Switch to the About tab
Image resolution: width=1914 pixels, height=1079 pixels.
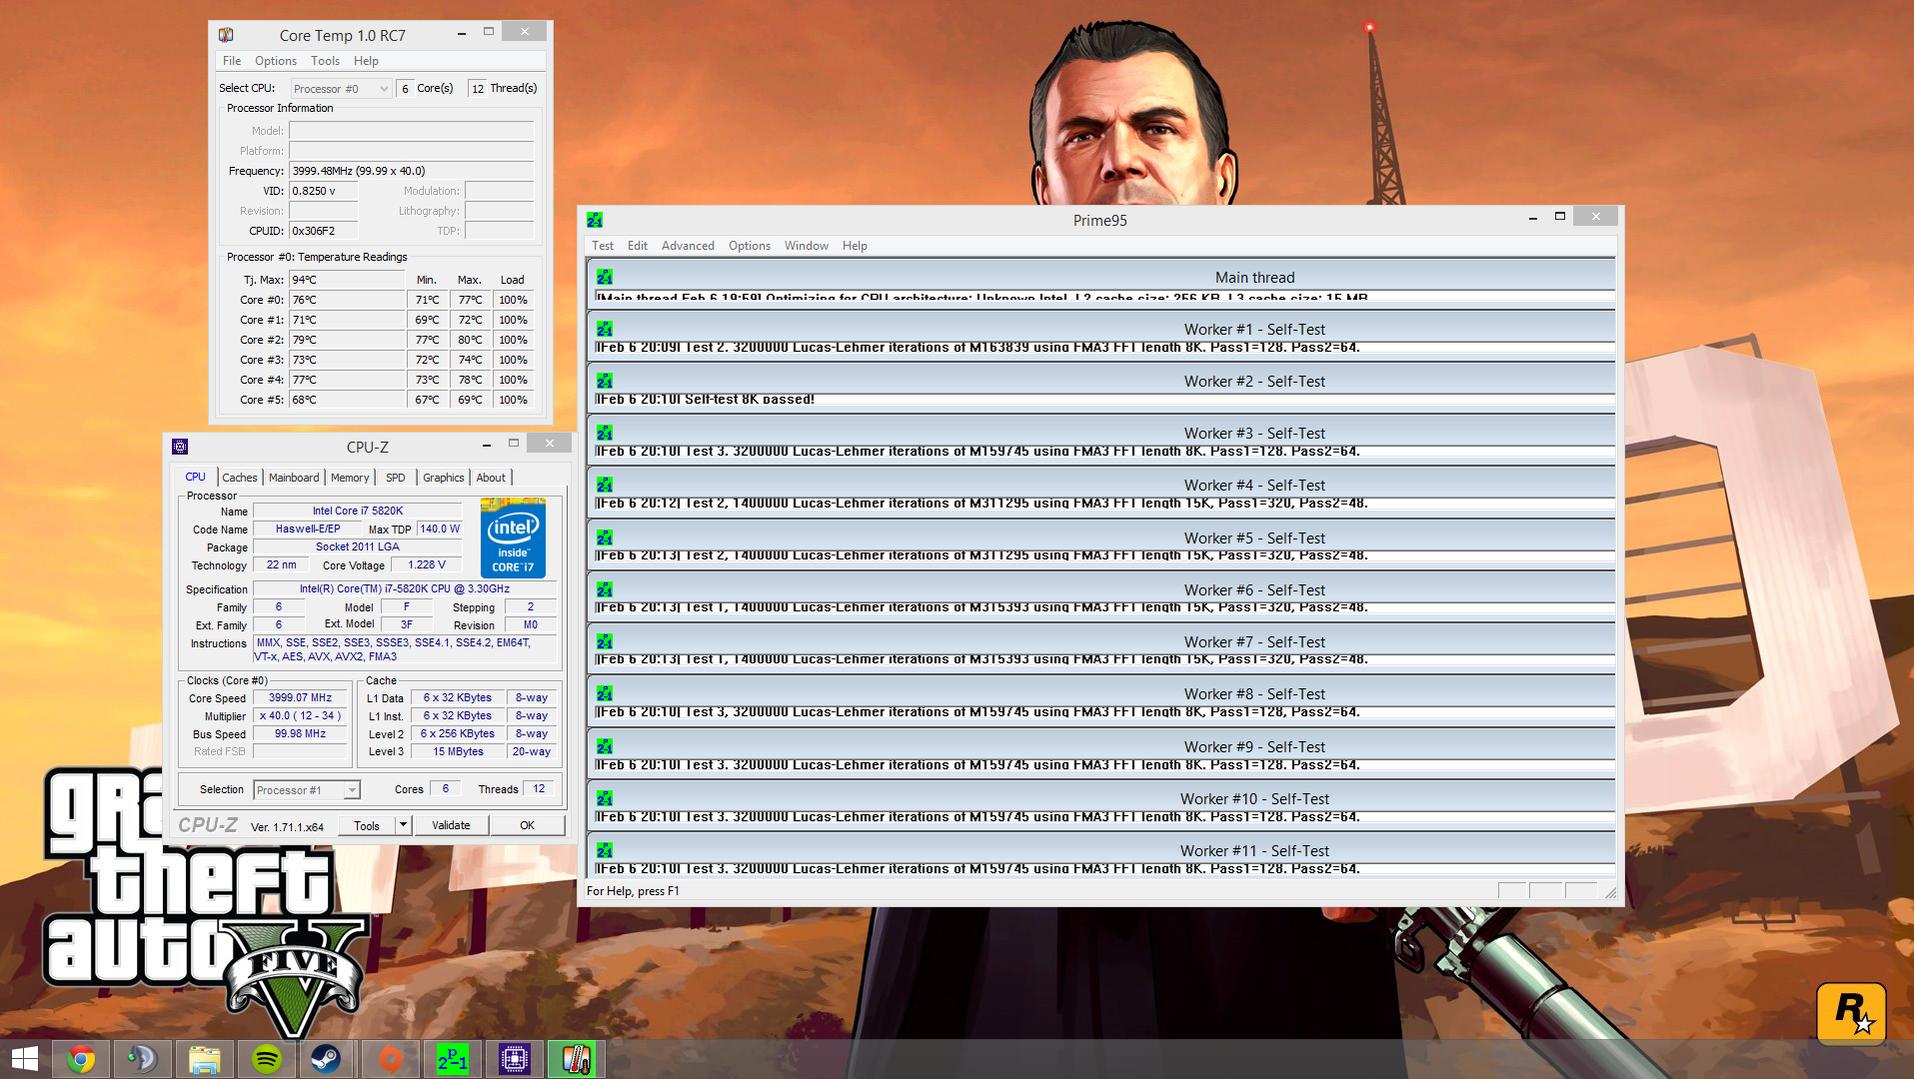tap(490, 478)
